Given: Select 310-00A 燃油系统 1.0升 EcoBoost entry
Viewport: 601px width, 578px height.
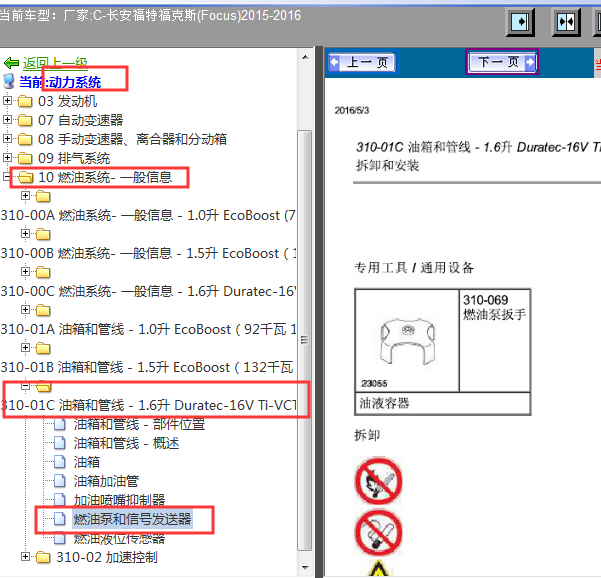Looking at the screenshot, I should [148, 215].
